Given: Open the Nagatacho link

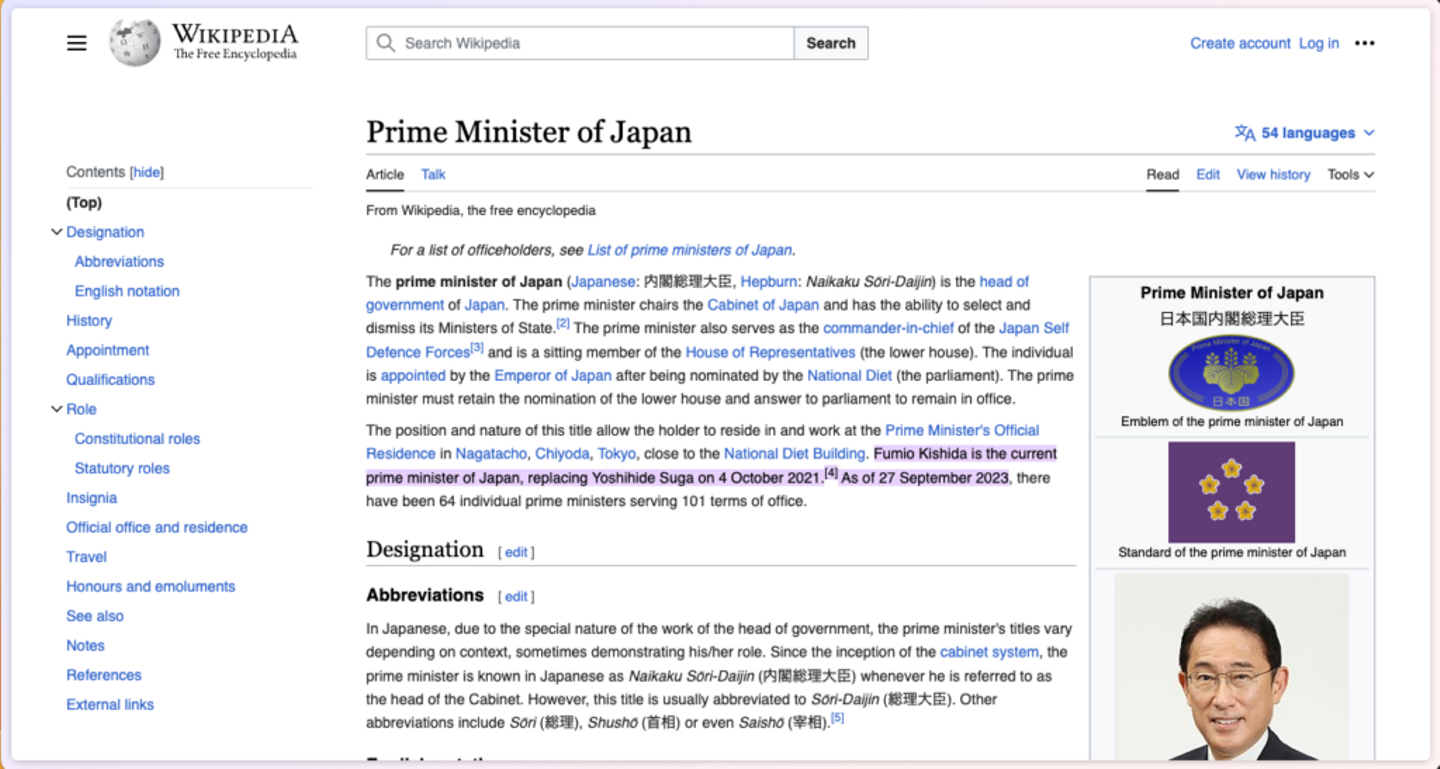Looking at the screenshot, I should click(x=491, y=453).
